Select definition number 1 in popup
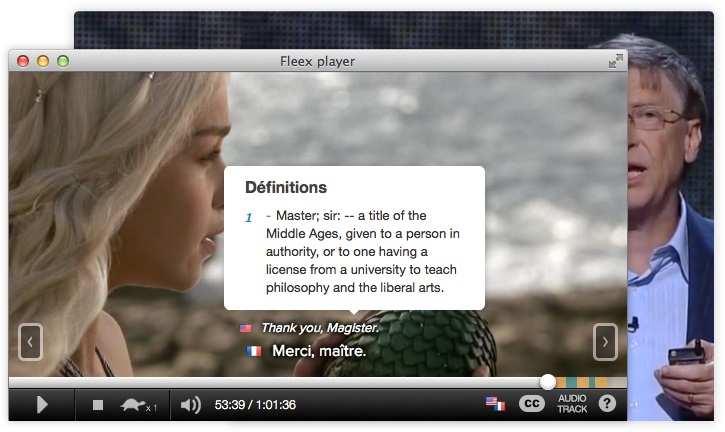This screenshot has width=725, height=432. tap(249, 217)
